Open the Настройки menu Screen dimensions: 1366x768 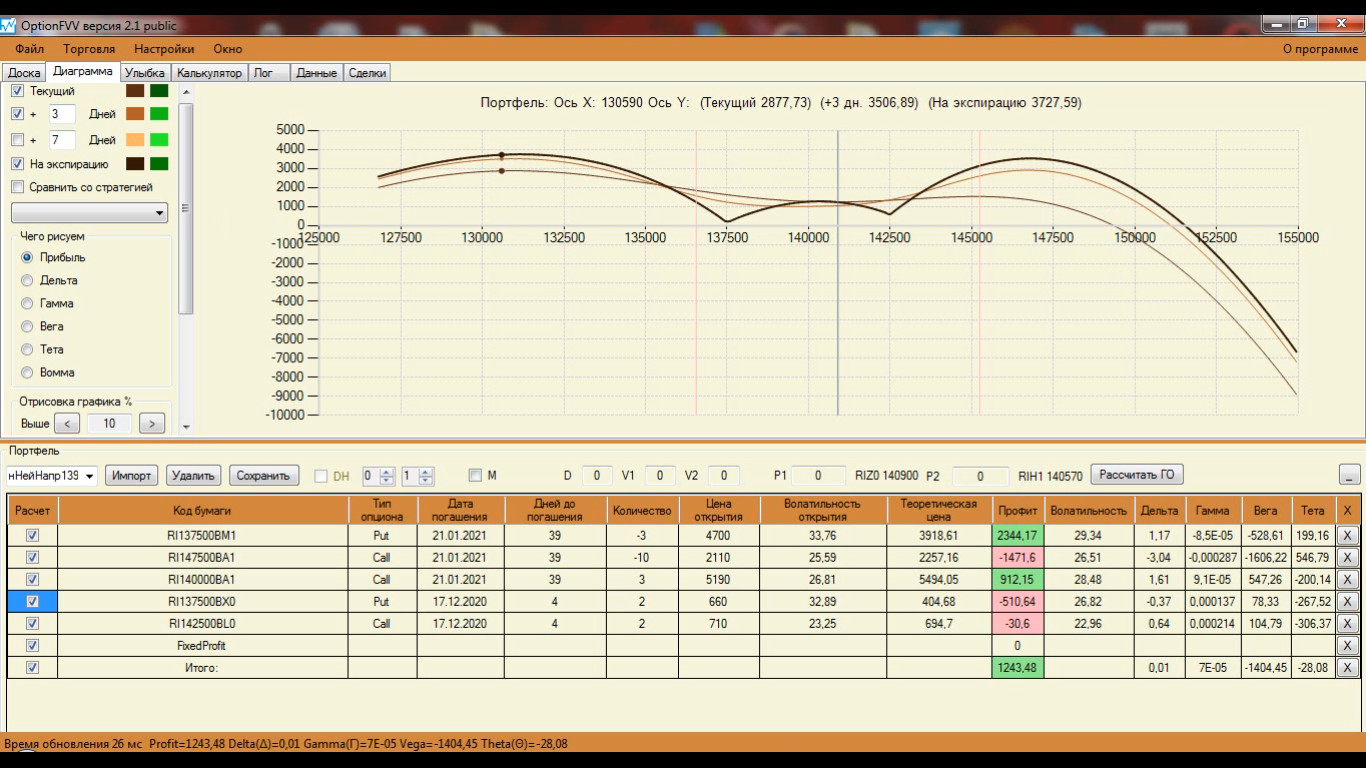pos(164,48)
